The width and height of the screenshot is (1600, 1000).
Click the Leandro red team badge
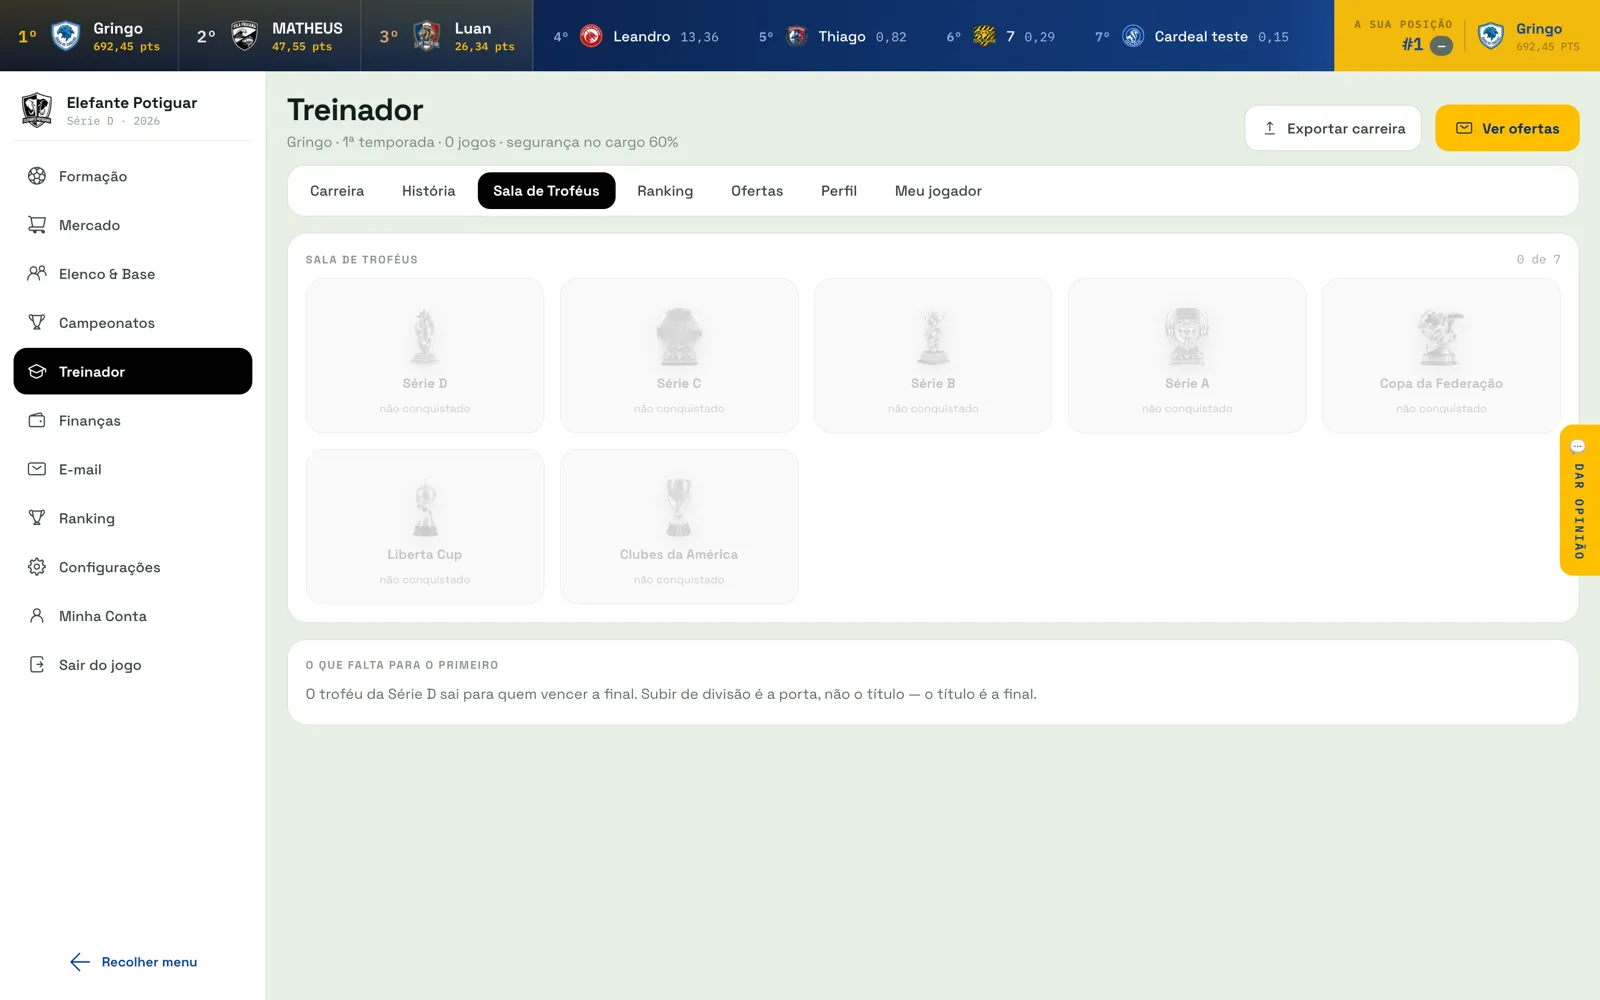591,36
